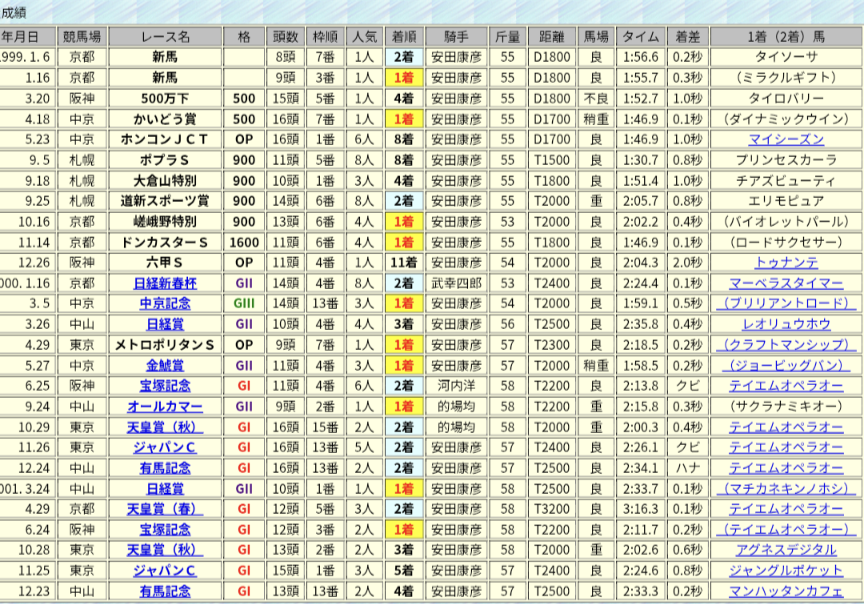864x604 pixels.
Task: Click the 騎手 column header
Action: 455,36
